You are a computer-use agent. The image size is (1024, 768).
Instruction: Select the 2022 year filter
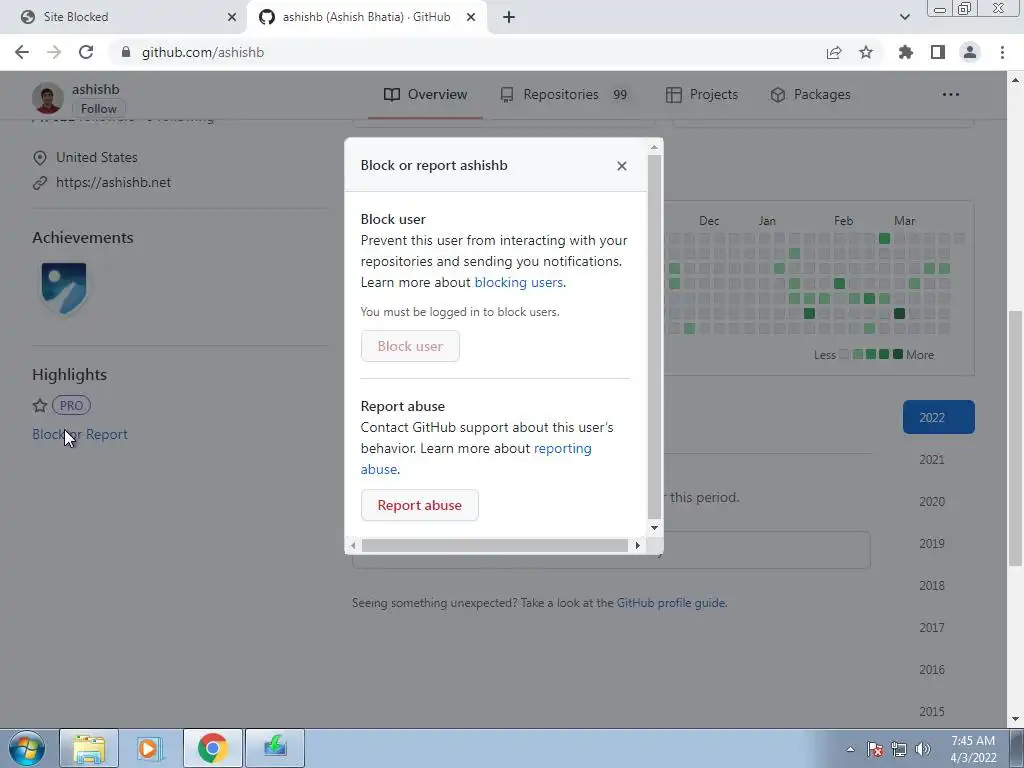(938, 417)
